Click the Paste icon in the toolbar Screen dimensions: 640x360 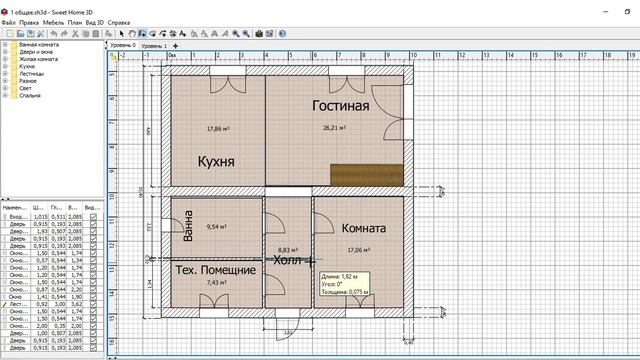coord(96,34)
